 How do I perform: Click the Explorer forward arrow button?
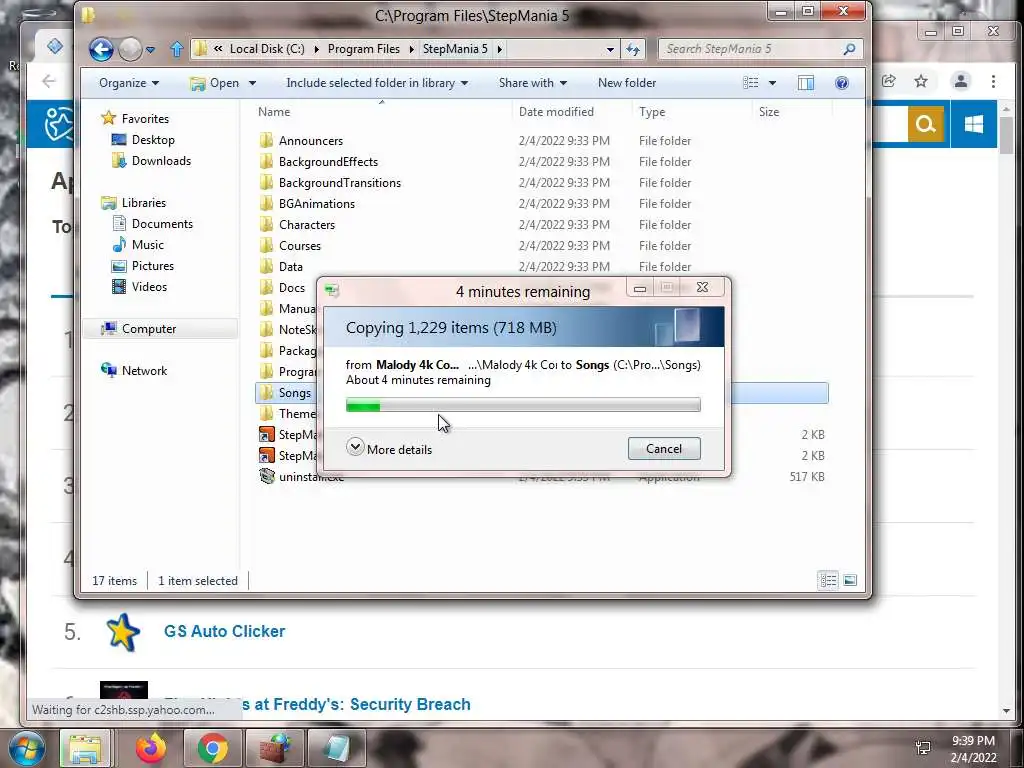coord(131,50)
